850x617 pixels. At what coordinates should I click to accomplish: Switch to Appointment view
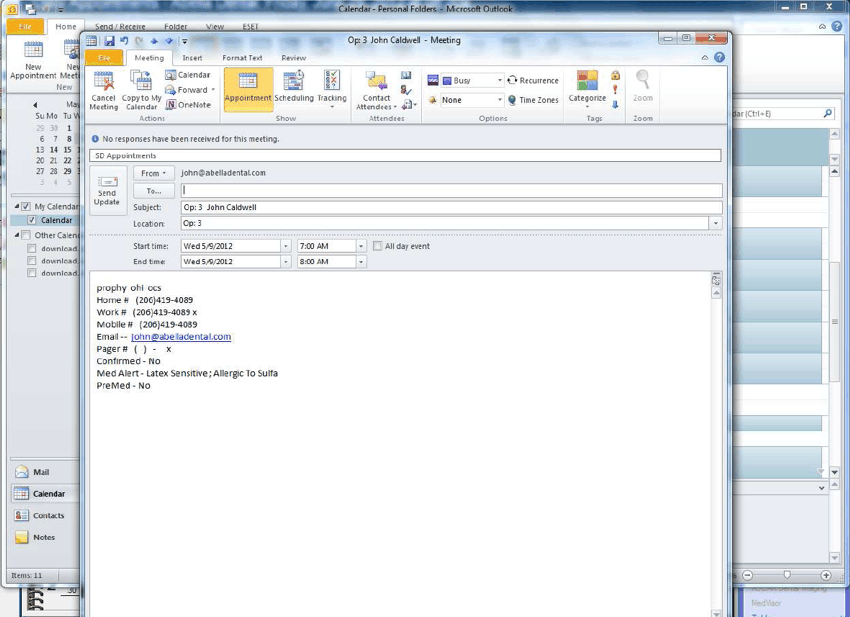click(x=248, y=89)
